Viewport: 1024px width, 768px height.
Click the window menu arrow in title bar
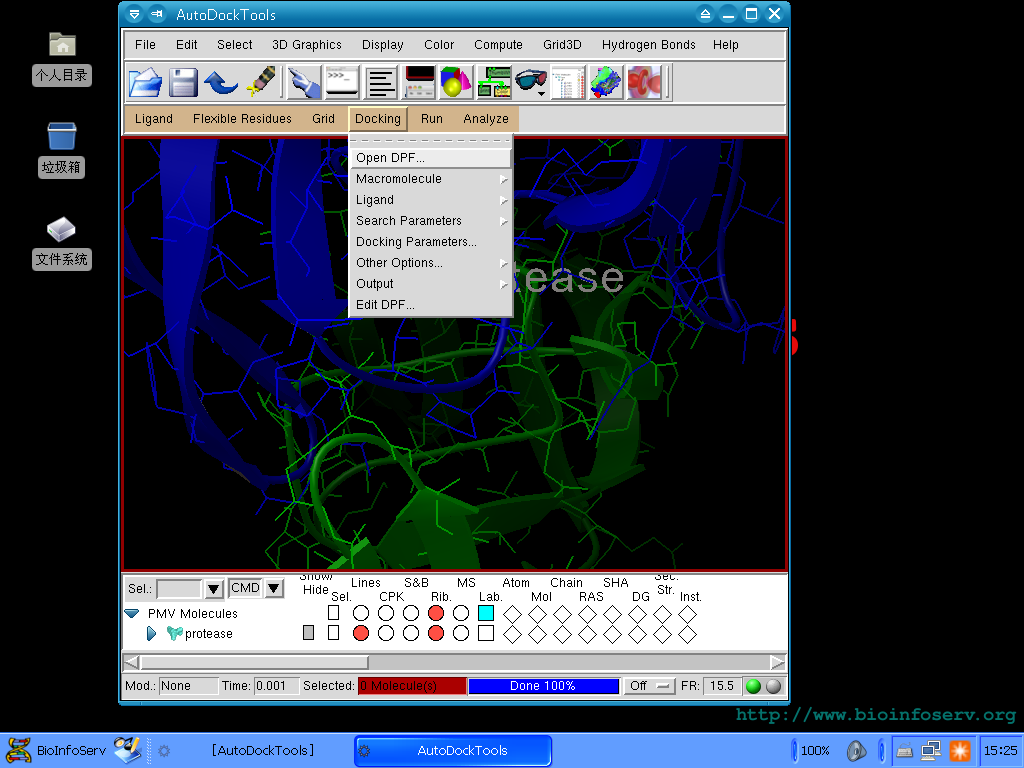pyautogui.click(x=134, y=14)
